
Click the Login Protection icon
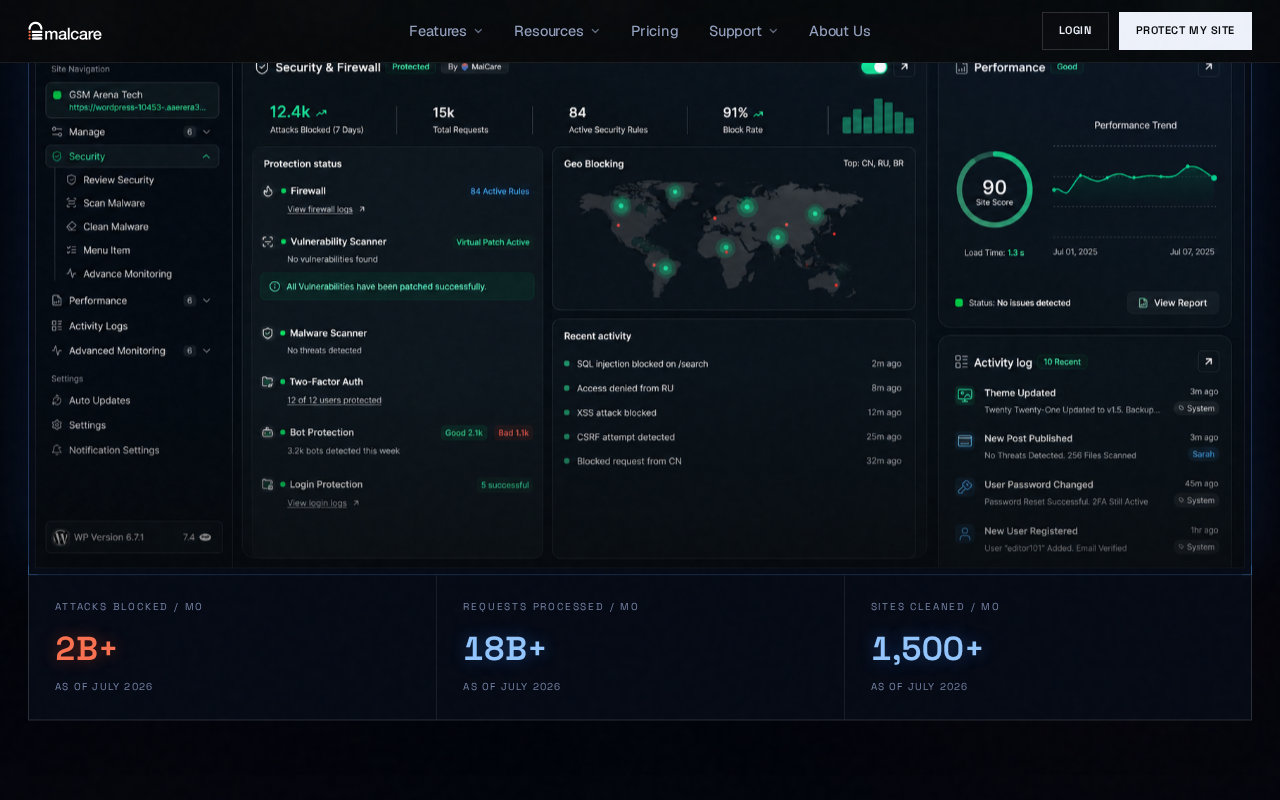click(x=268, y=484)
